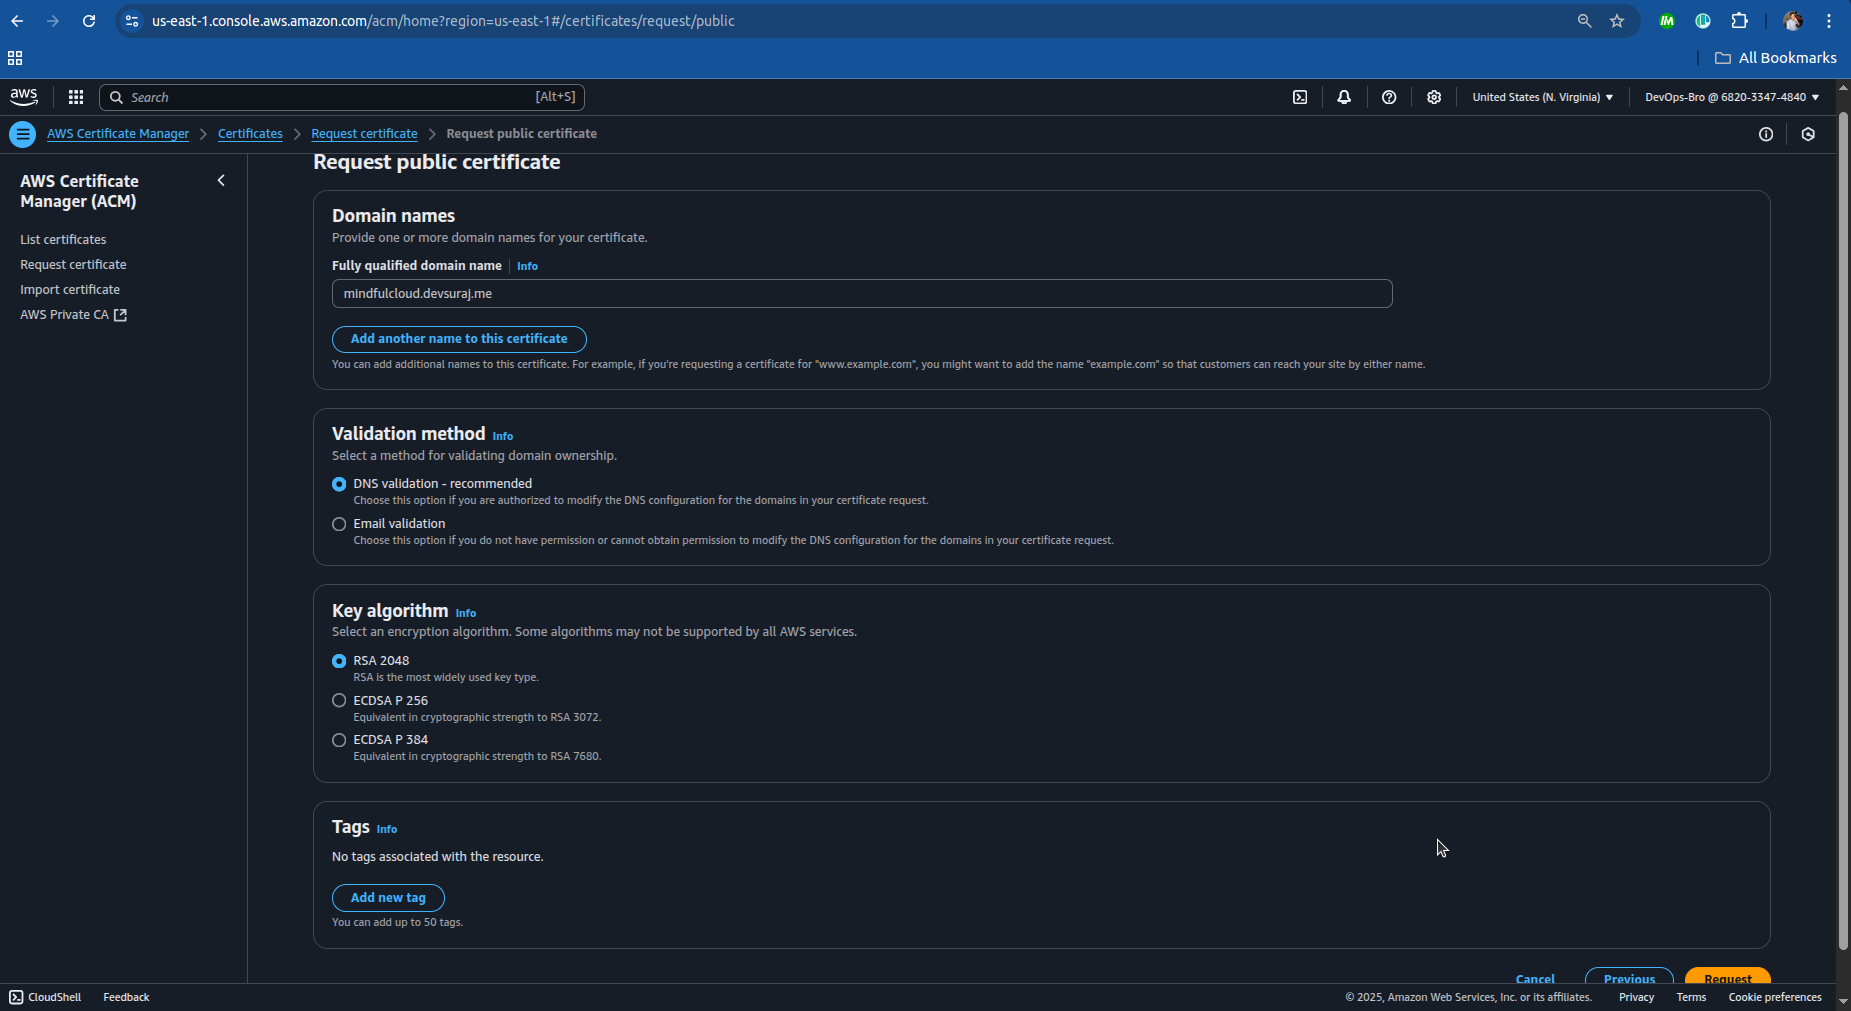This screenshot has height=1011, width=1851.
Task: Click the site information icon in address bar
Action: [132, 21]
